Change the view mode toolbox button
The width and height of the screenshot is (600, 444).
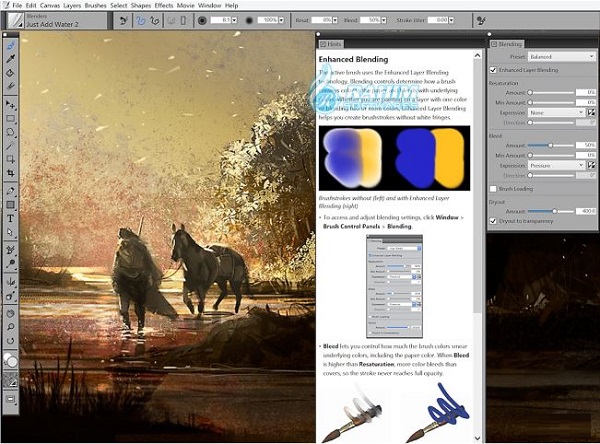click(x=10, y=399)
